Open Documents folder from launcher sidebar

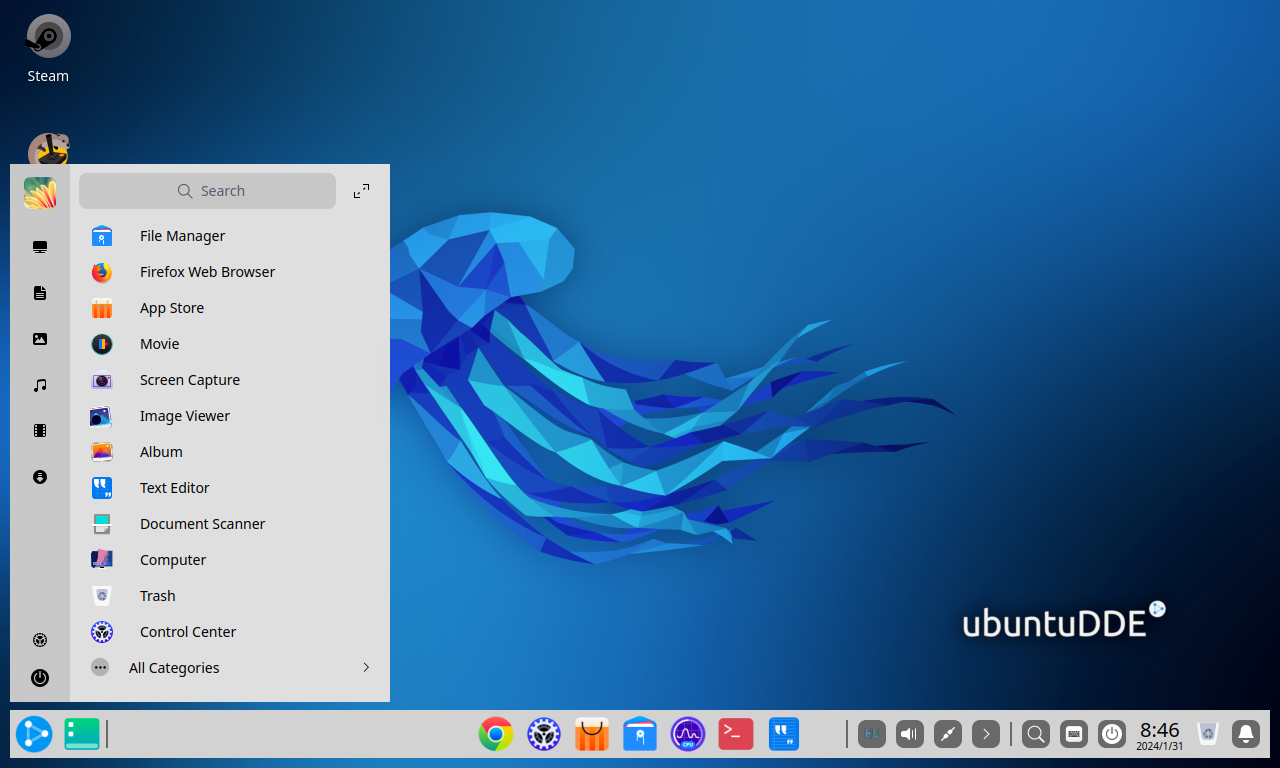tap(40, 293)
